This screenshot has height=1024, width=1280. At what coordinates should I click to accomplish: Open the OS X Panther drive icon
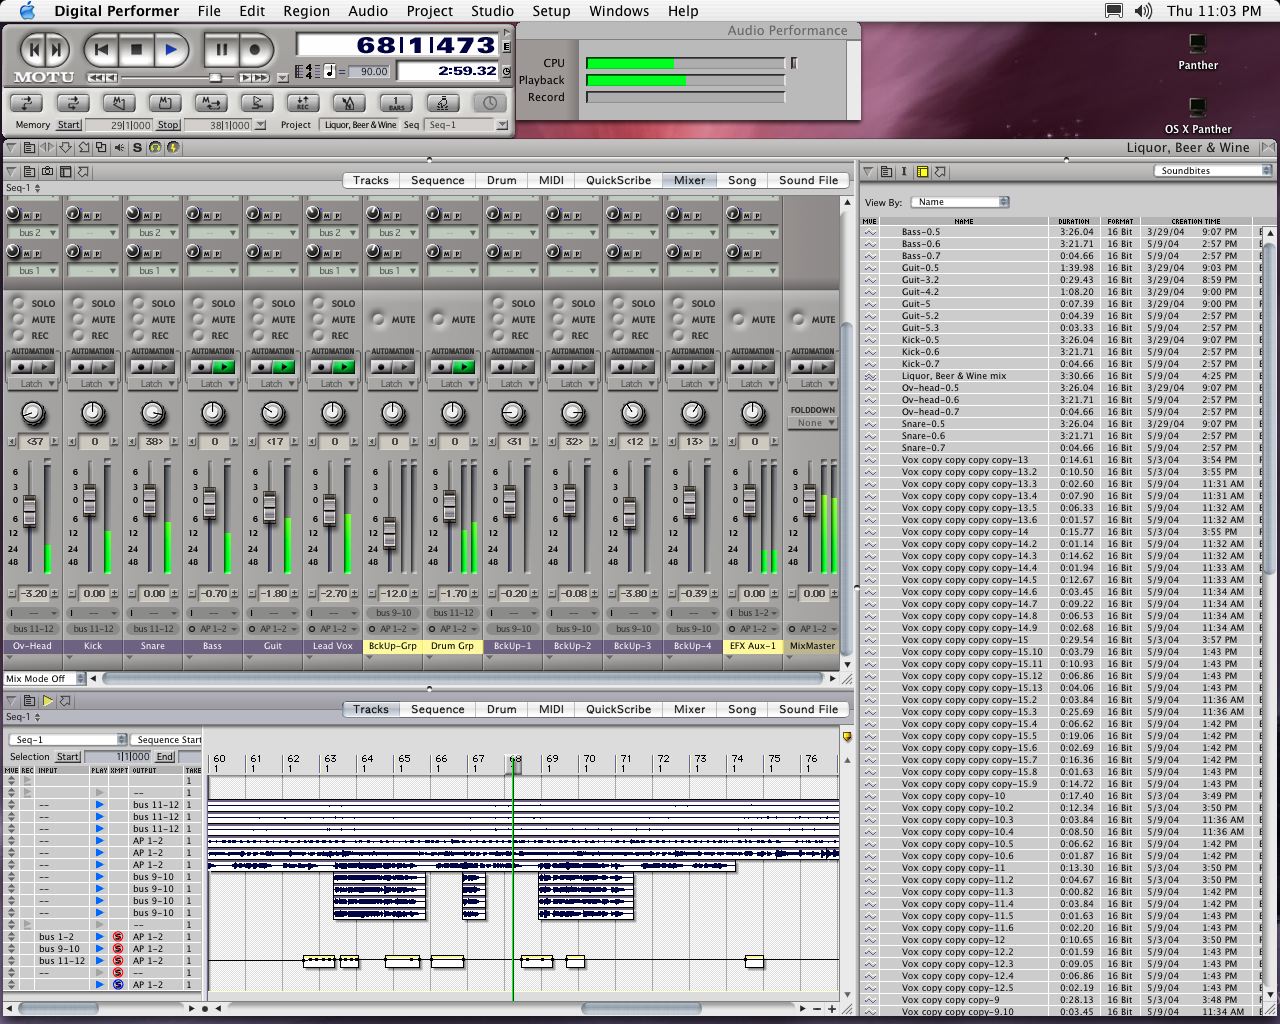coord(1197,108)
